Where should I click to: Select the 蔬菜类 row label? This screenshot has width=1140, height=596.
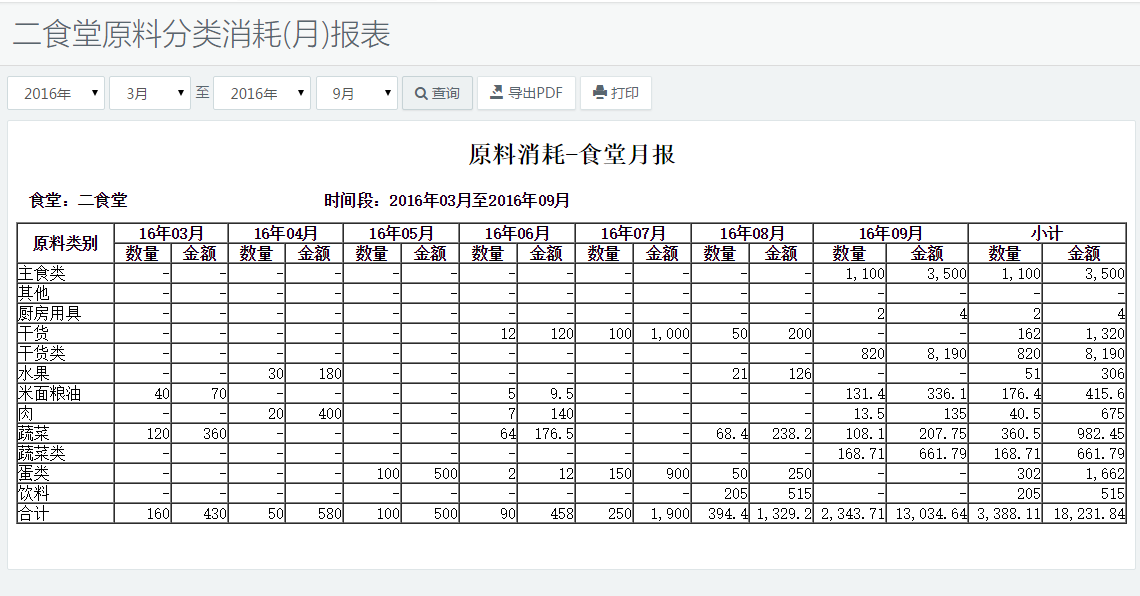41,453
